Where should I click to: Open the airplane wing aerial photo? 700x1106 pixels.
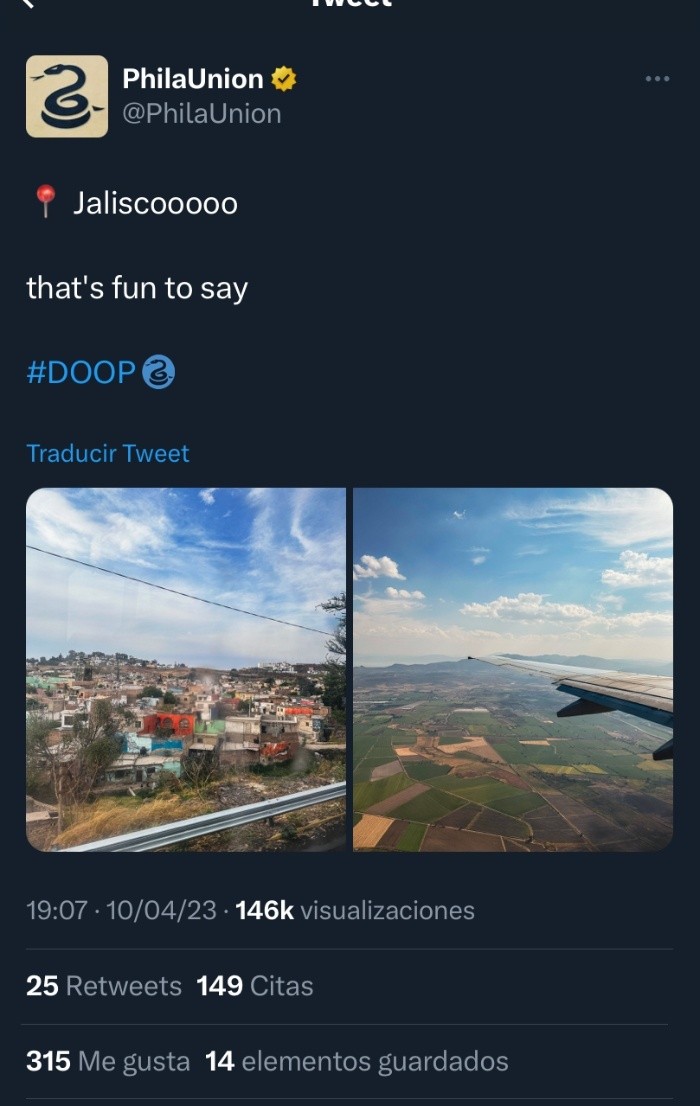[x=513, y=669]
